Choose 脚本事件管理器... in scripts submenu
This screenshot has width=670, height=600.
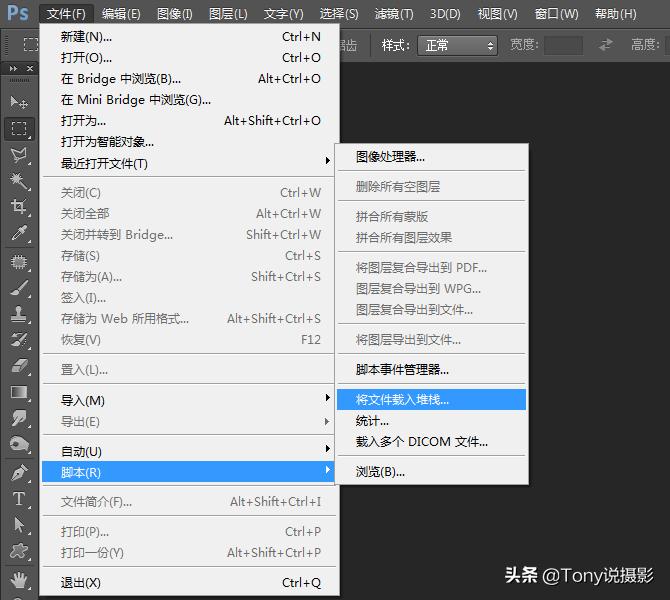coord(432,369)
